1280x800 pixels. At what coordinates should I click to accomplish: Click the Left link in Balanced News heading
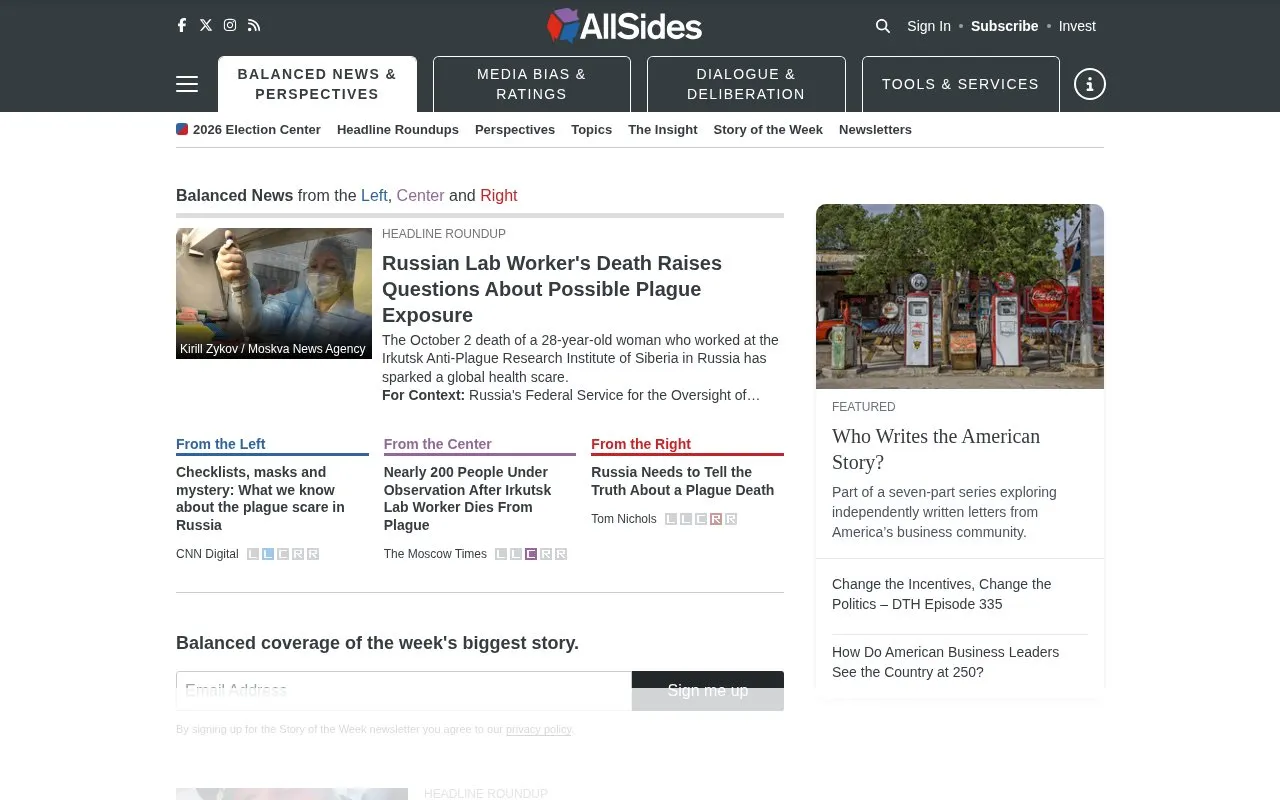point(374,196)
